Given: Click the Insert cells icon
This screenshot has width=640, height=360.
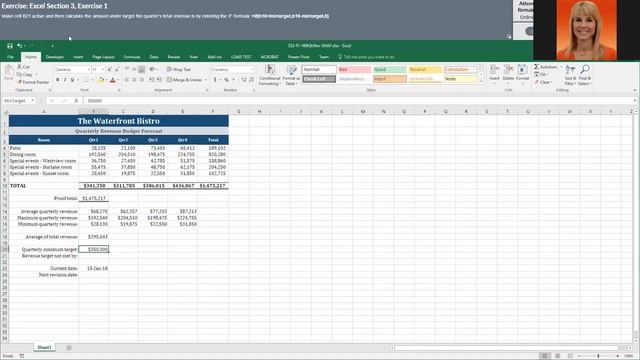Looking at the screenshot, I should click(x=494, y=69).
